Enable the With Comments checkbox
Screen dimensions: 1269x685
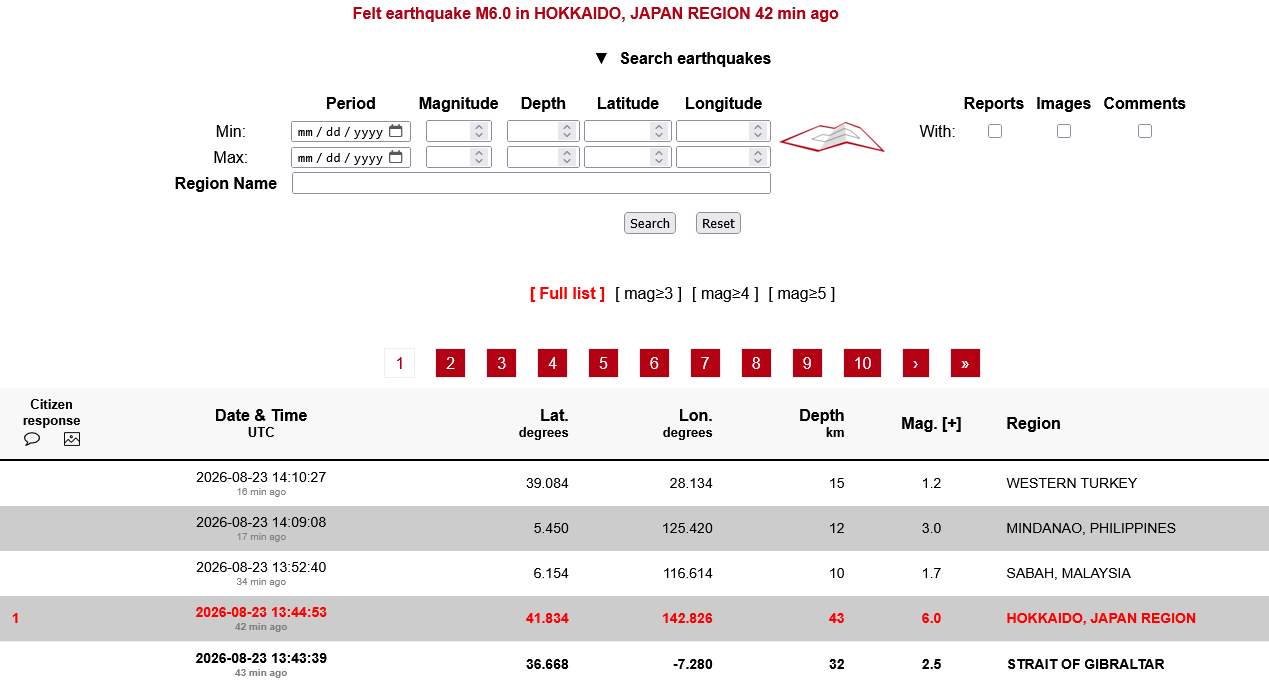pyautogui.click(x=1145, y=131)
